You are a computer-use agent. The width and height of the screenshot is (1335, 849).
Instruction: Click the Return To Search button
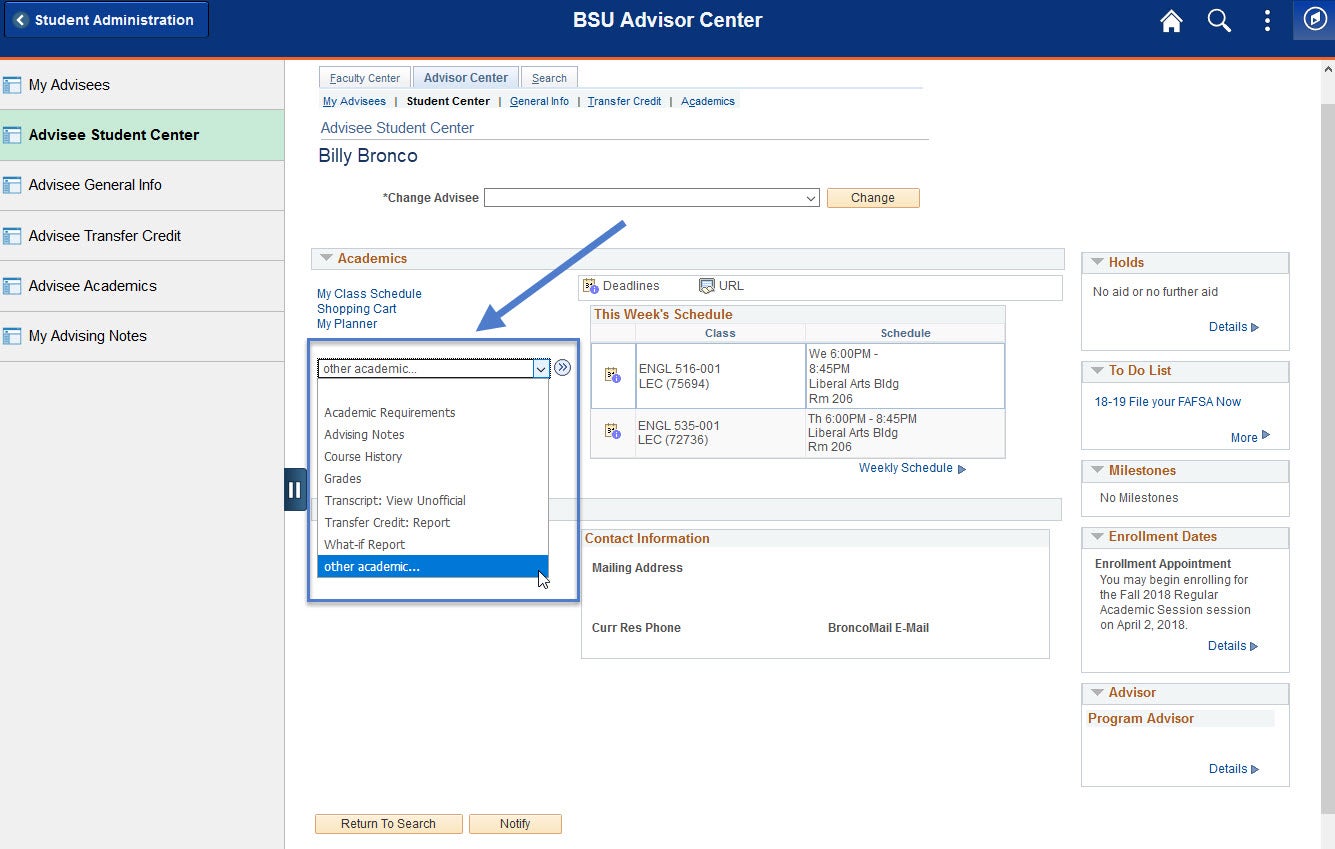[x=388, y=824]
